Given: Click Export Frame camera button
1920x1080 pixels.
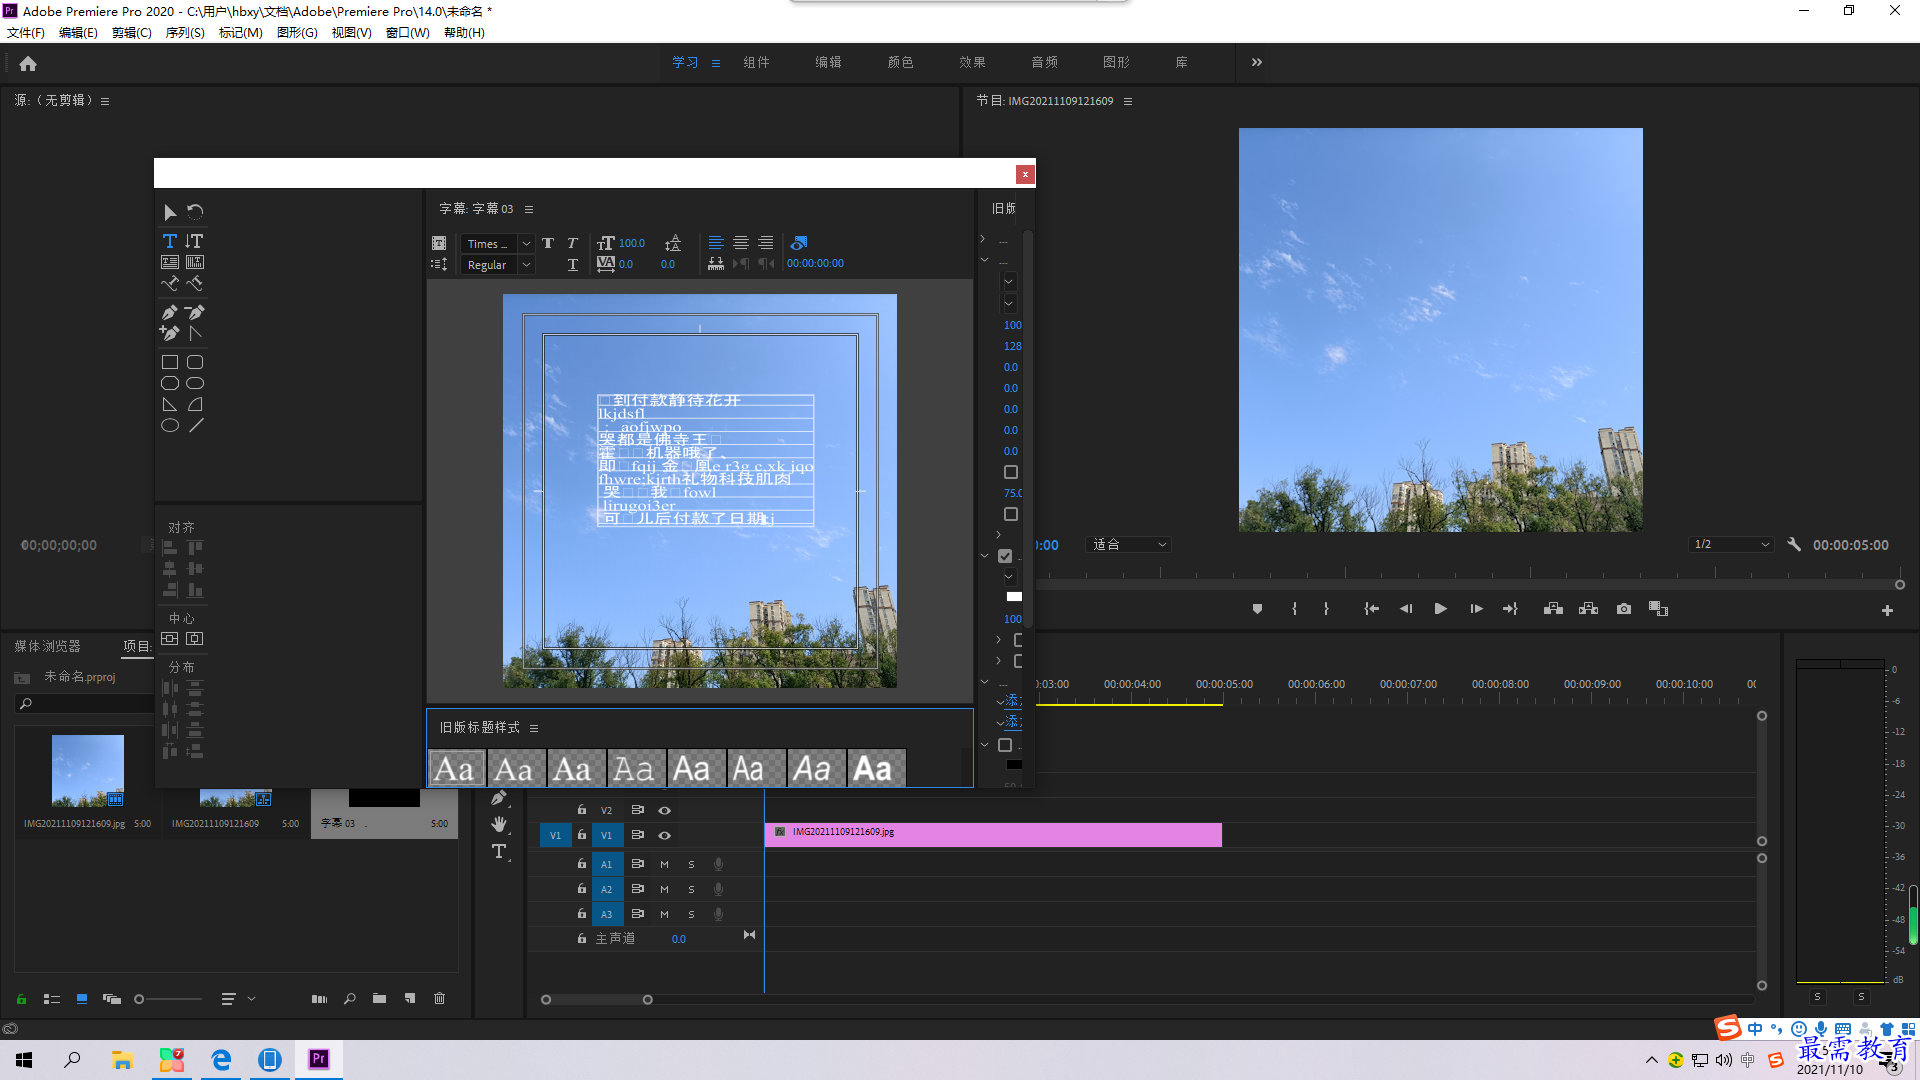Looking at the screenshot, I should [1624, 609].
